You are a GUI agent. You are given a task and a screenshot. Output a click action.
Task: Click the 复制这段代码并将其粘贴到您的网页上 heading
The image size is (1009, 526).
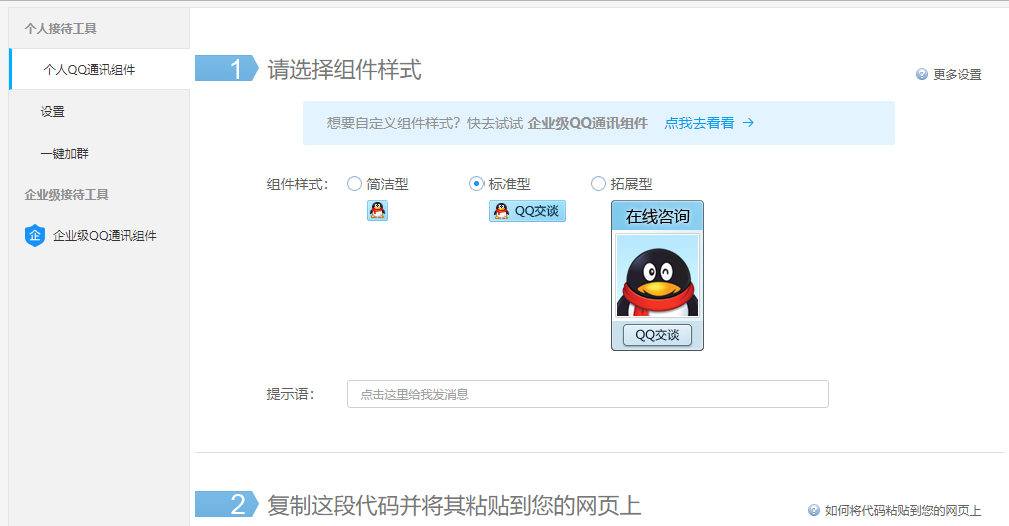coord(454,505)
